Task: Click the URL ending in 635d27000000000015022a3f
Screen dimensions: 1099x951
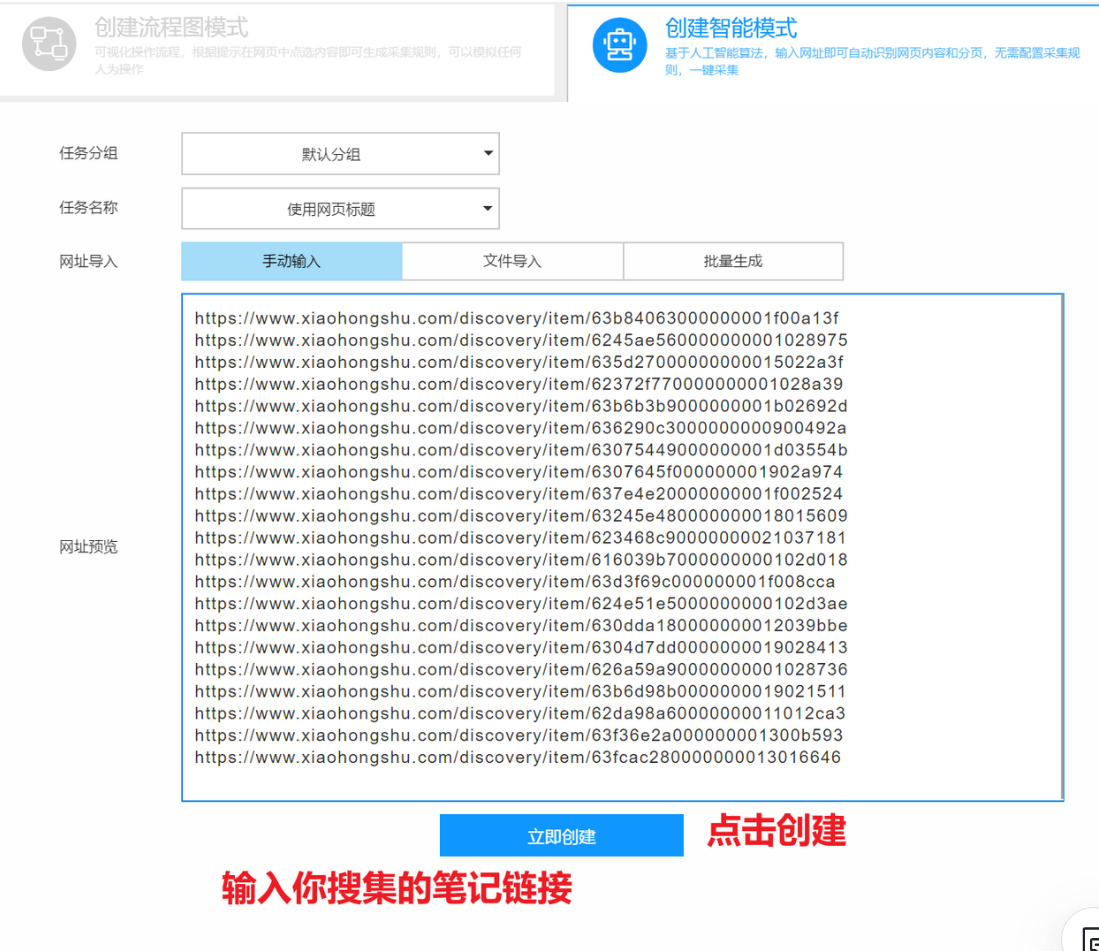Action: tap(519, 362)
